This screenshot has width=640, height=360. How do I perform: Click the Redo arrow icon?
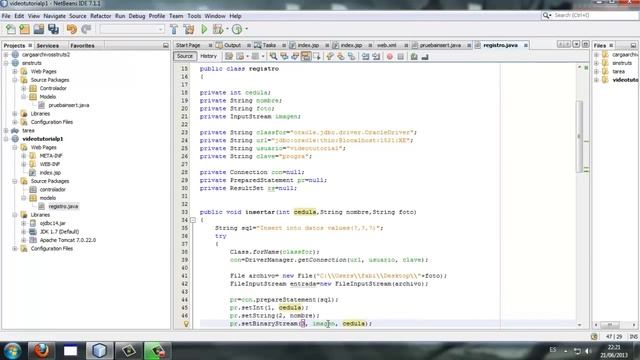click(x=86, y=29)
